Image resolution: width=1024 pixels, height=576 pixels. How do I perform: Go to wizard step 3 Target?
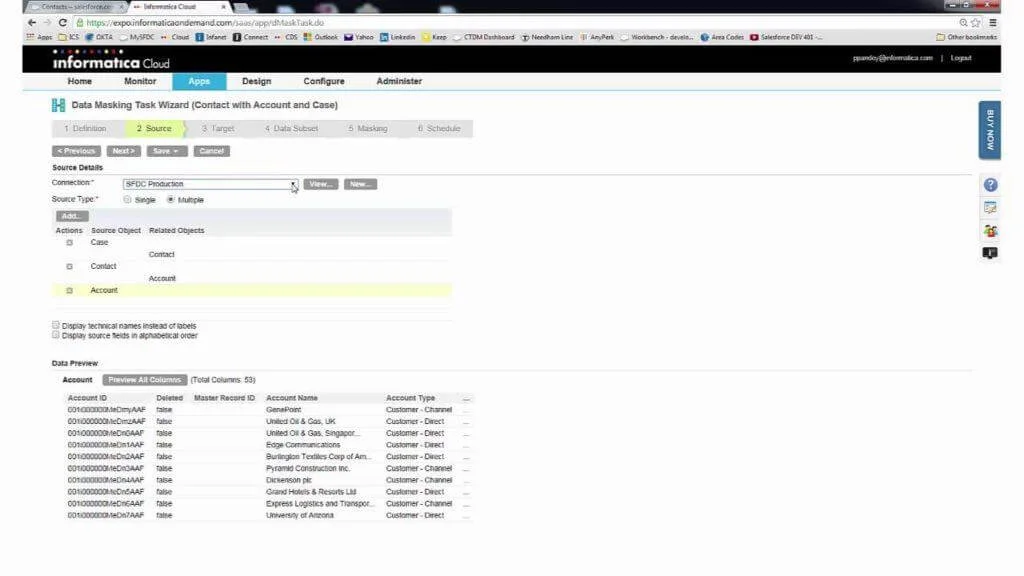click(x=218, y=129)
